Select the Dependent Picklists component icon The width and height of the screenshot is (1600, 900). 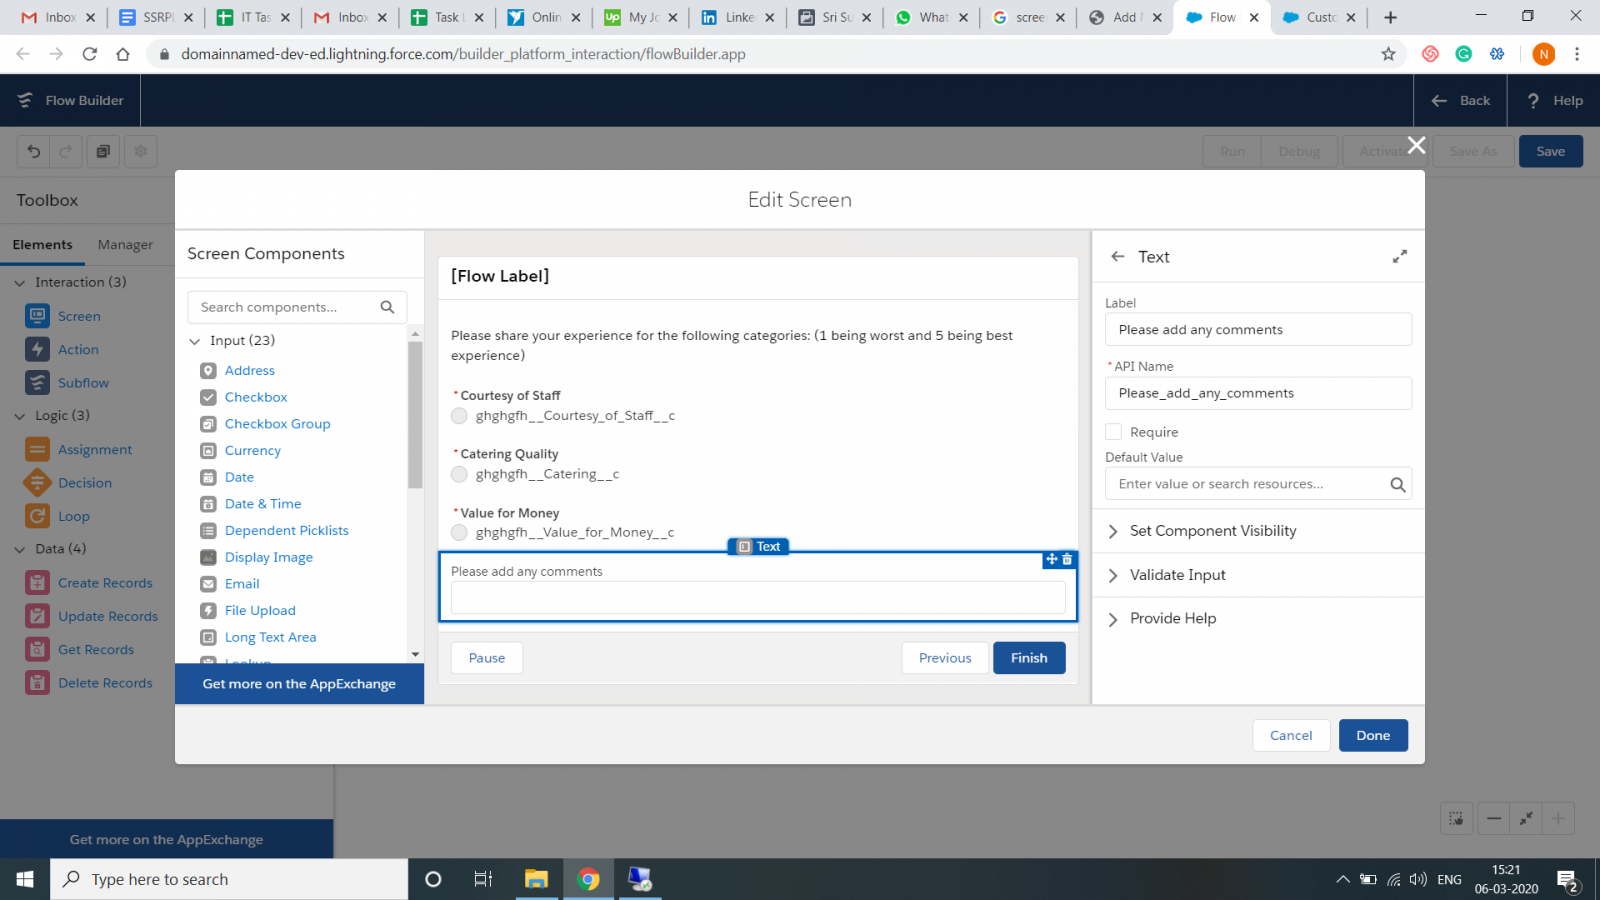[208, 531]
